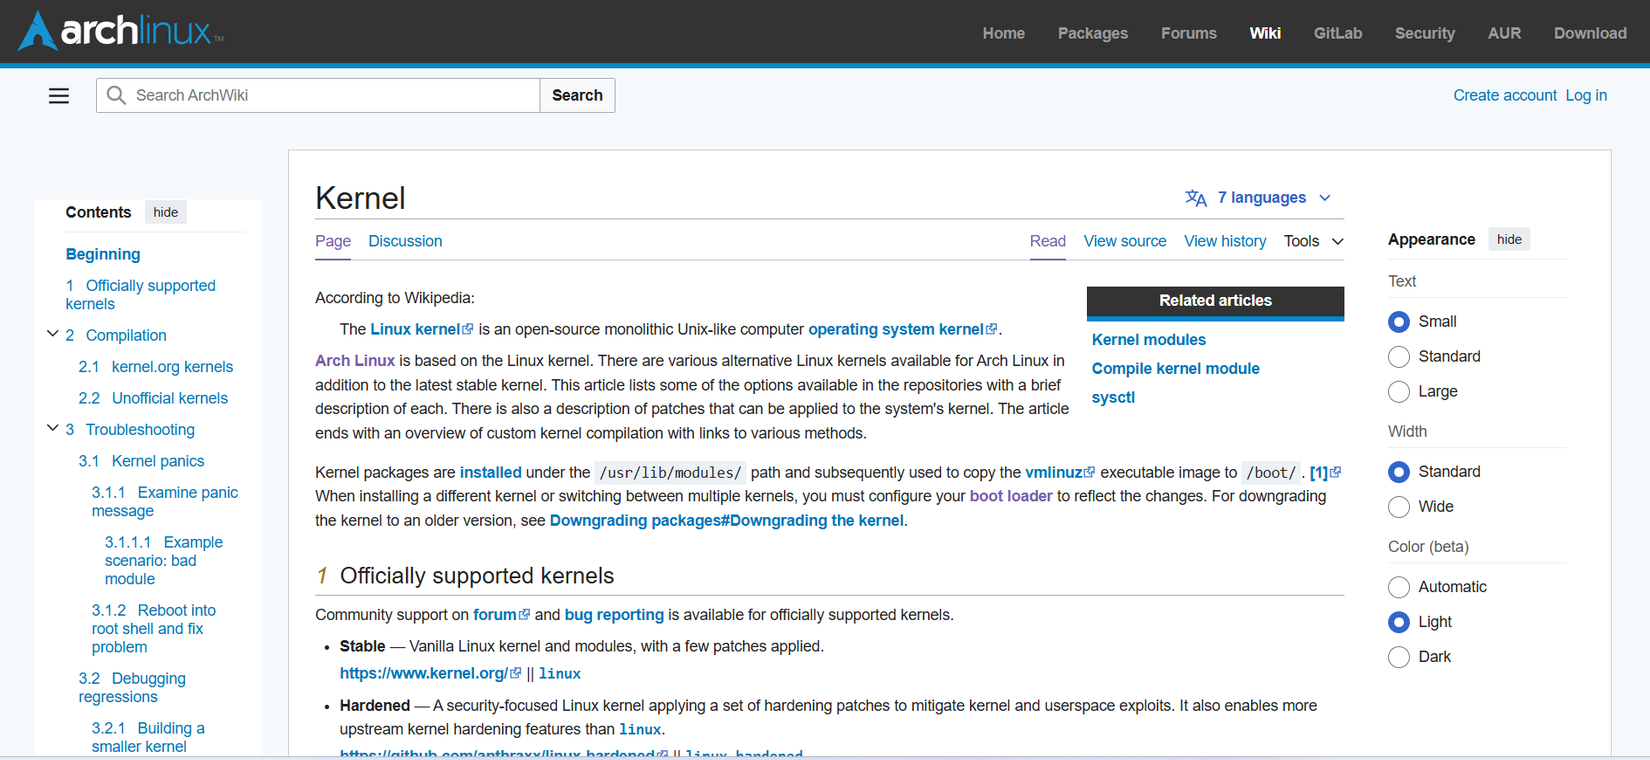
Task: Collapse the Troubleshooting contents section
Action: (x=53, y=428)
